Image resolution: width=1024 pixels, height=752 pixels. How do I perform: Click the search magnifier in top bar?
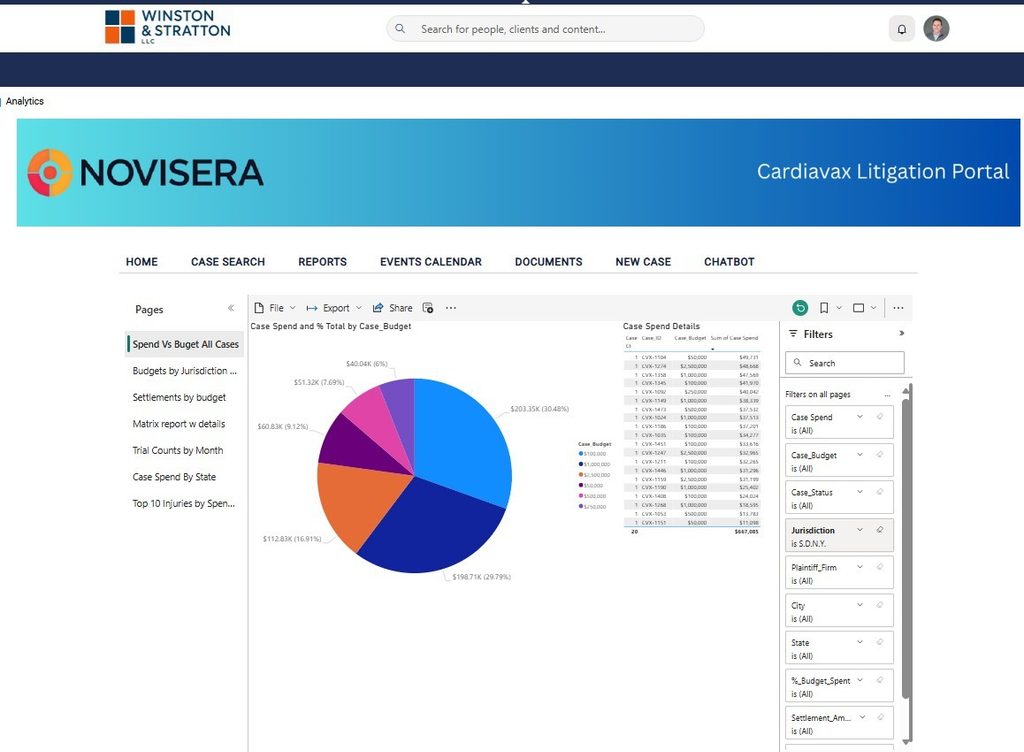(400, 29)
